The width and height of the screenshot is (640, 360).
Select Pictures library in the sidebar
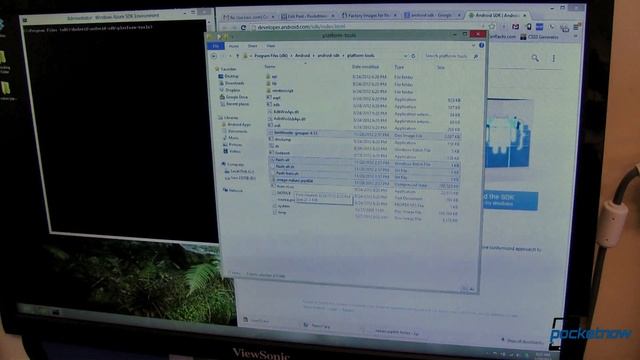(x=234, y=144)
